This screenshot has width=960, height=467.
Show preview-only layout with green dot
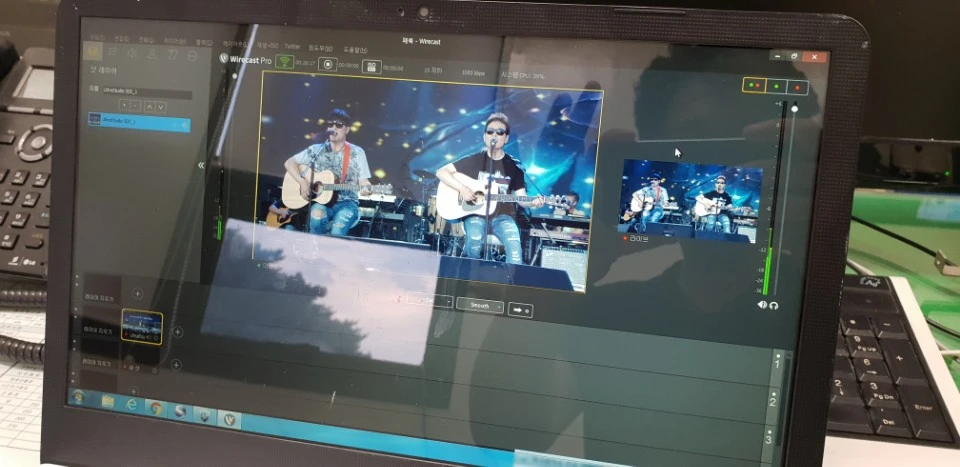click(x=776, y=86)
